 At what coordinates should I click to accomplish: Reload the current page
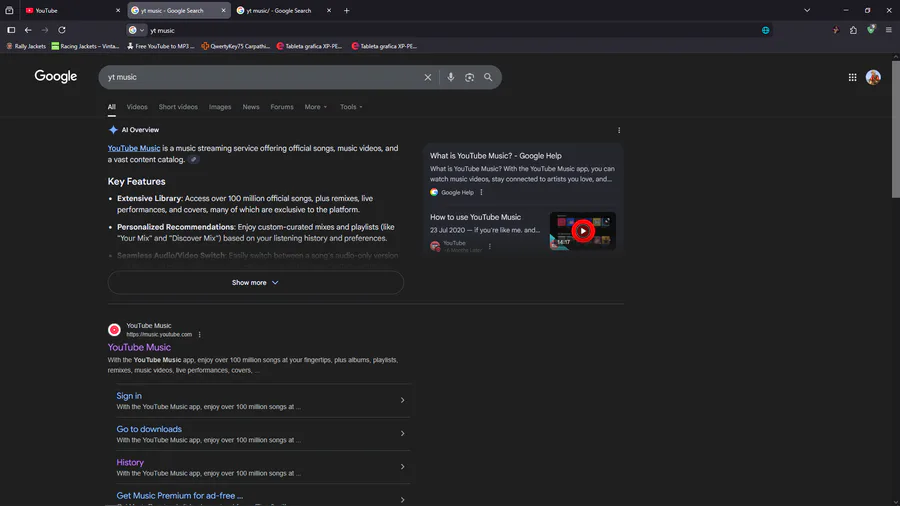click(62, 30)
